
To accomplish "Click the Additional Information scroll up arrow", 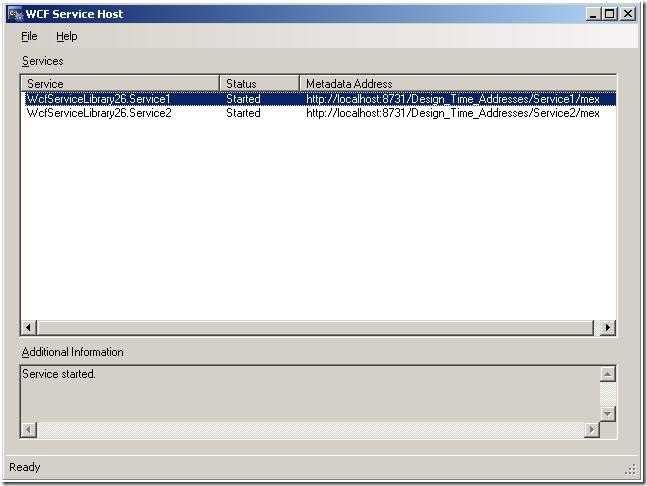I will (x=607, y=374).
